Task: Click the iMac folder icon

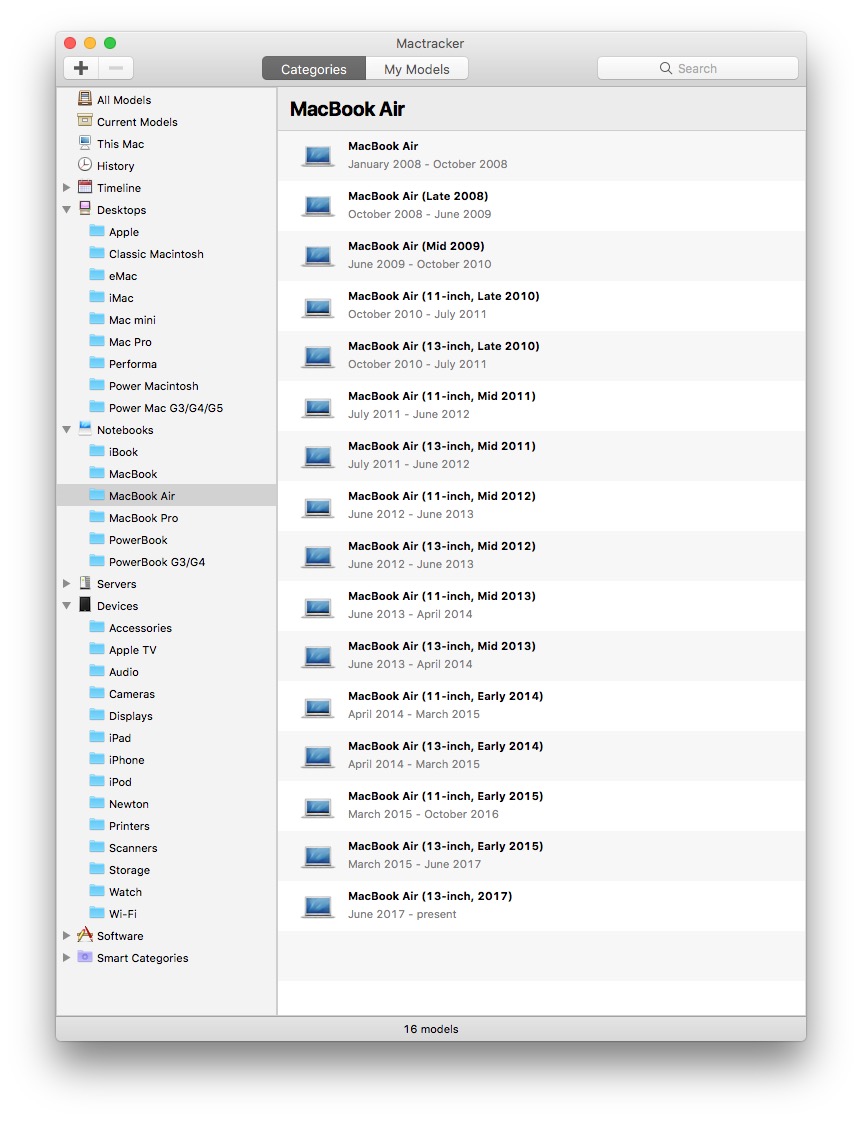Action: click(x=96, y=297)
